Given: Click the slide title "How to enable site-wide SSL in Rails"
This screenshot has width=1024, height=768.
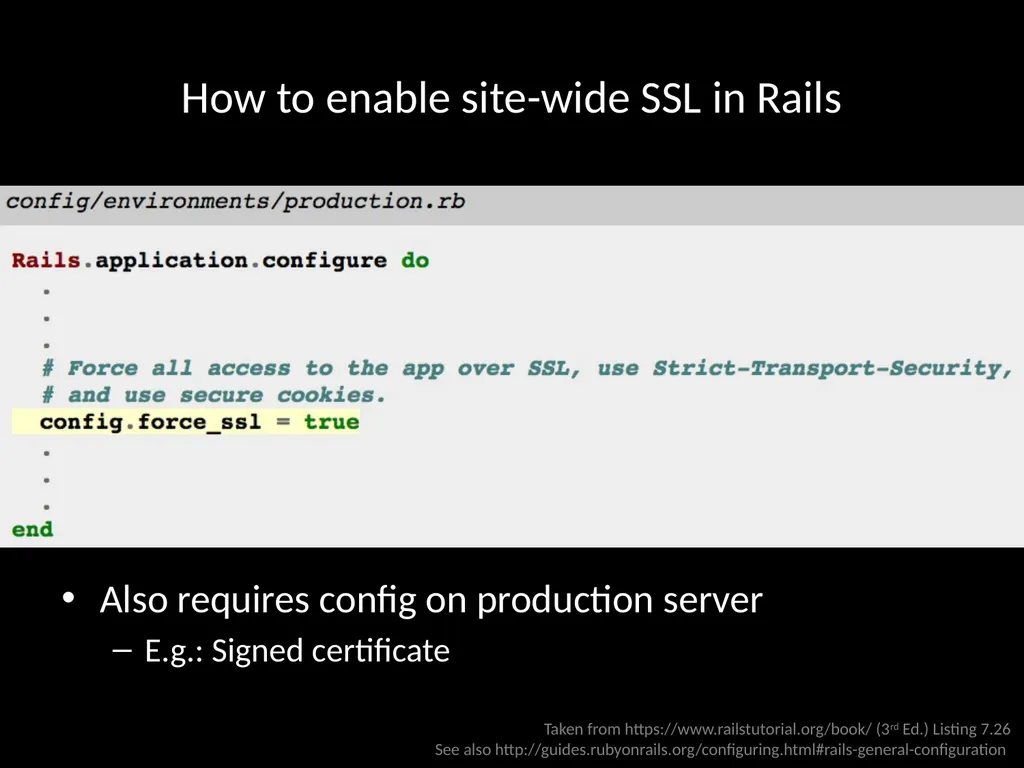Looking at the screenshot, I should pyautogui.click(x=511, y=99).
